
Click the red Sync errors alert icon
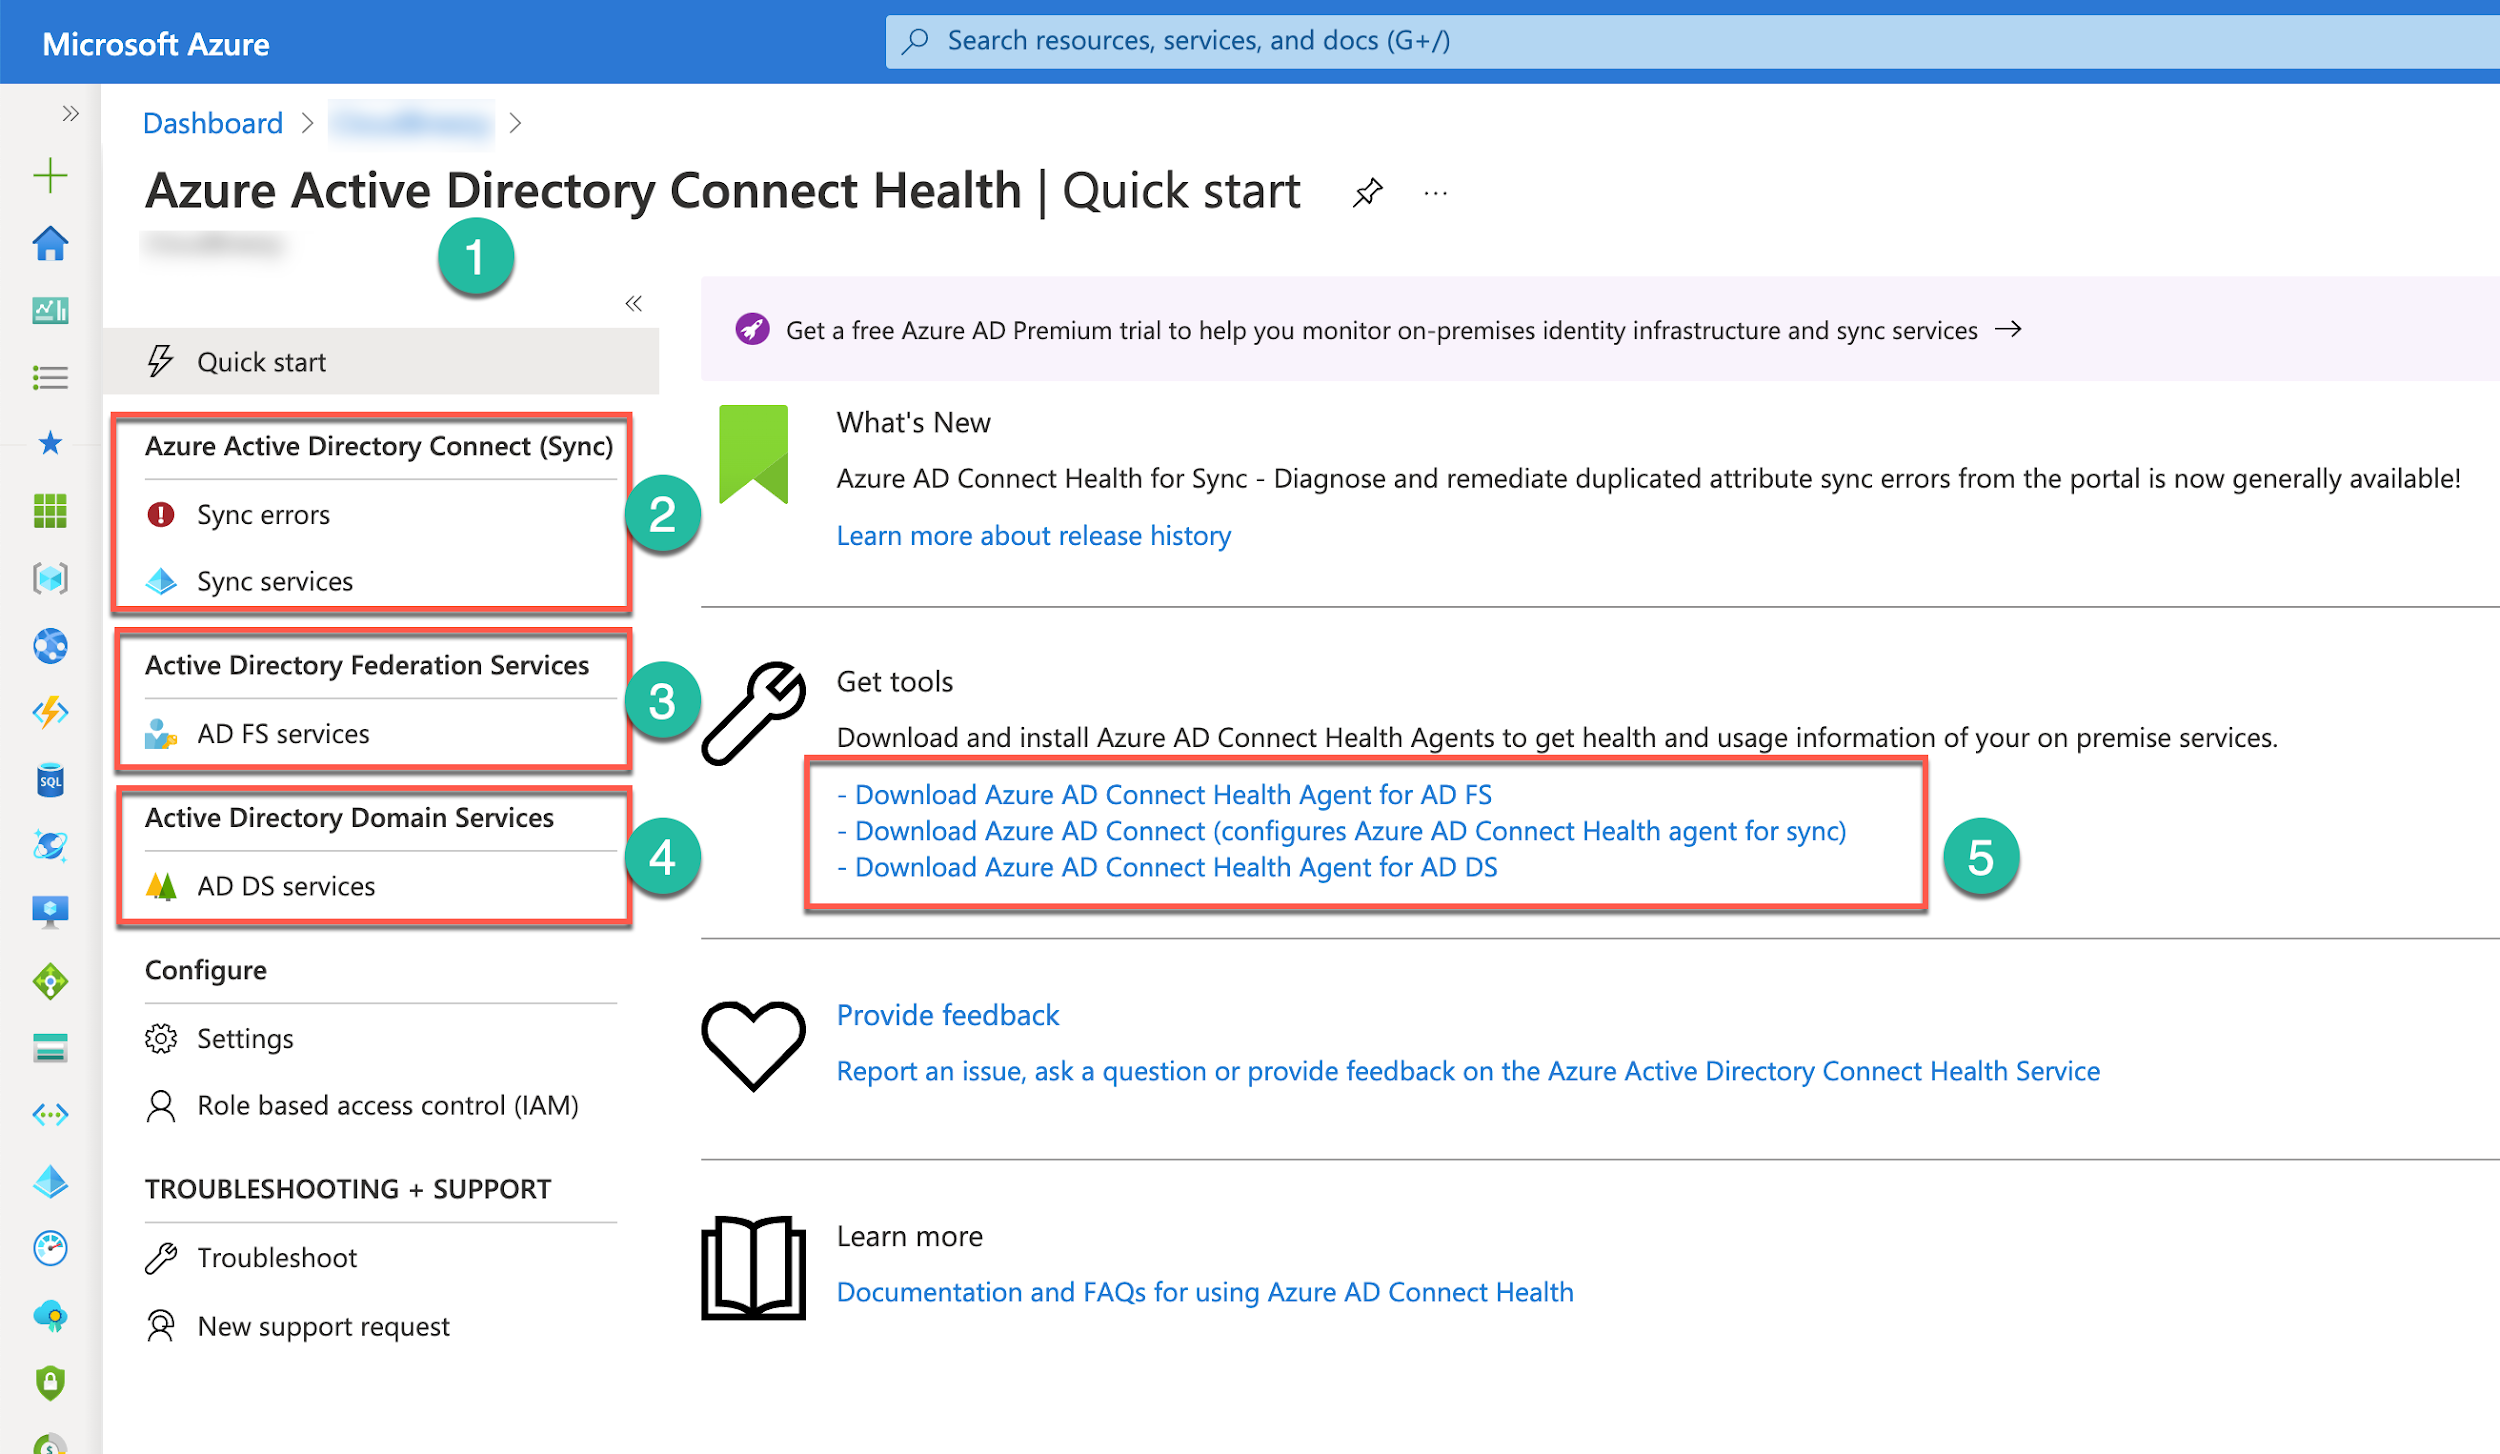point(161,514)
